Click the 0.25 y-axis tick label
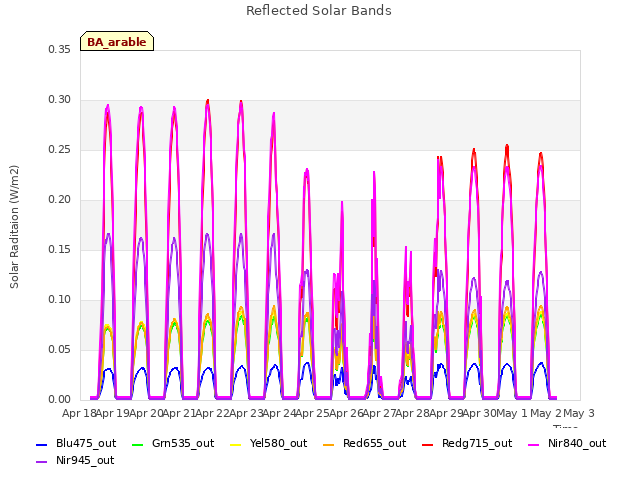Screen dimensions: 640x480 (x=60, y=149)
